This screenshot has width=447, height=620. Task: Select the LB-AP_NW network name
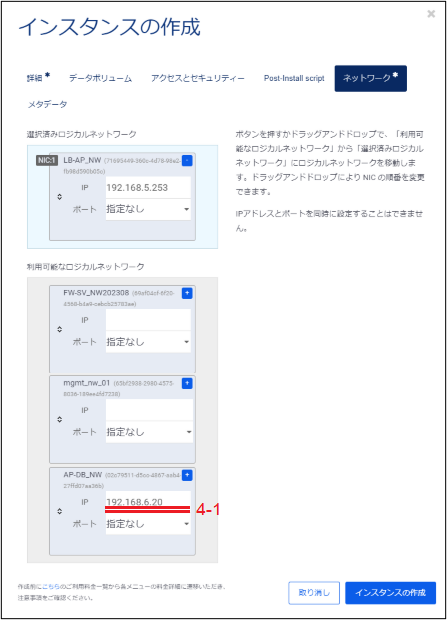coord(82,161)
